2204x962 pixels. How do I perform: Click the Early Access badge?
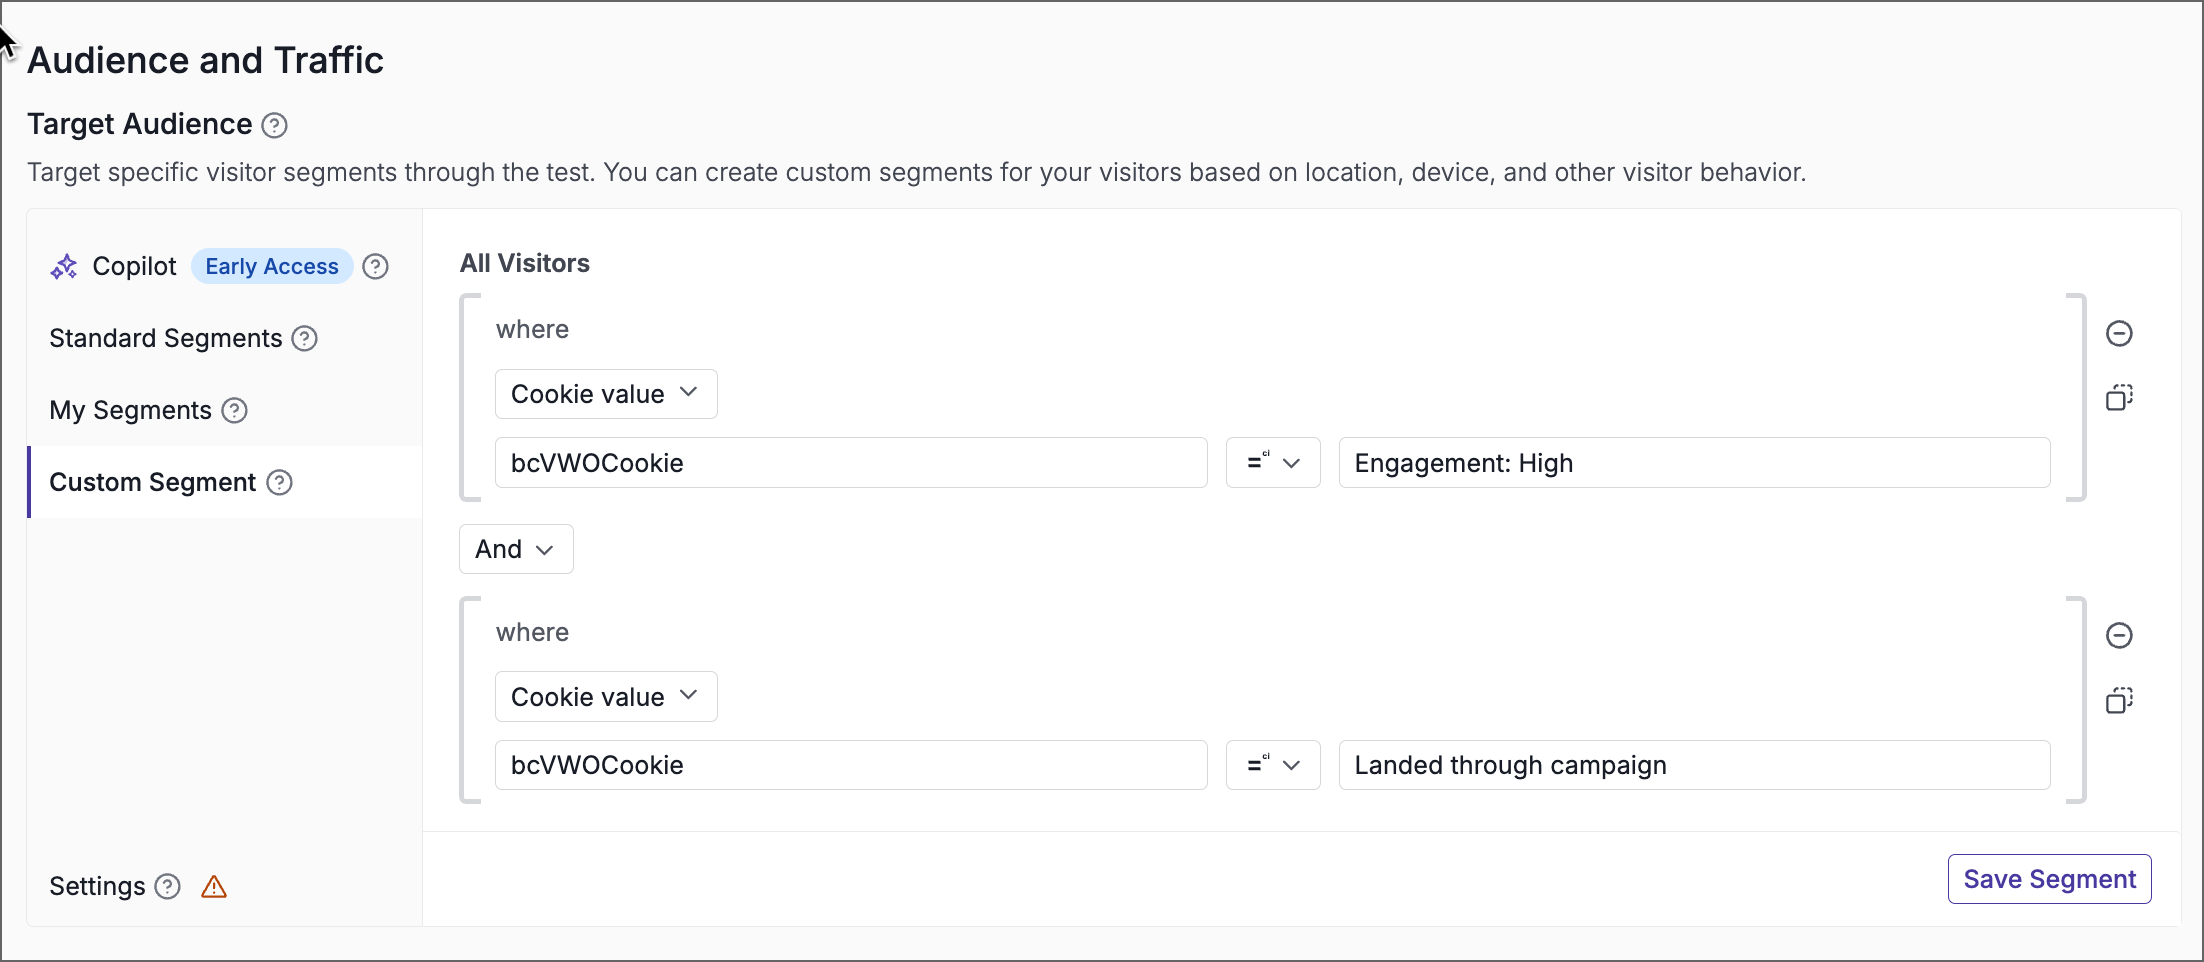[x=272, y=267]
